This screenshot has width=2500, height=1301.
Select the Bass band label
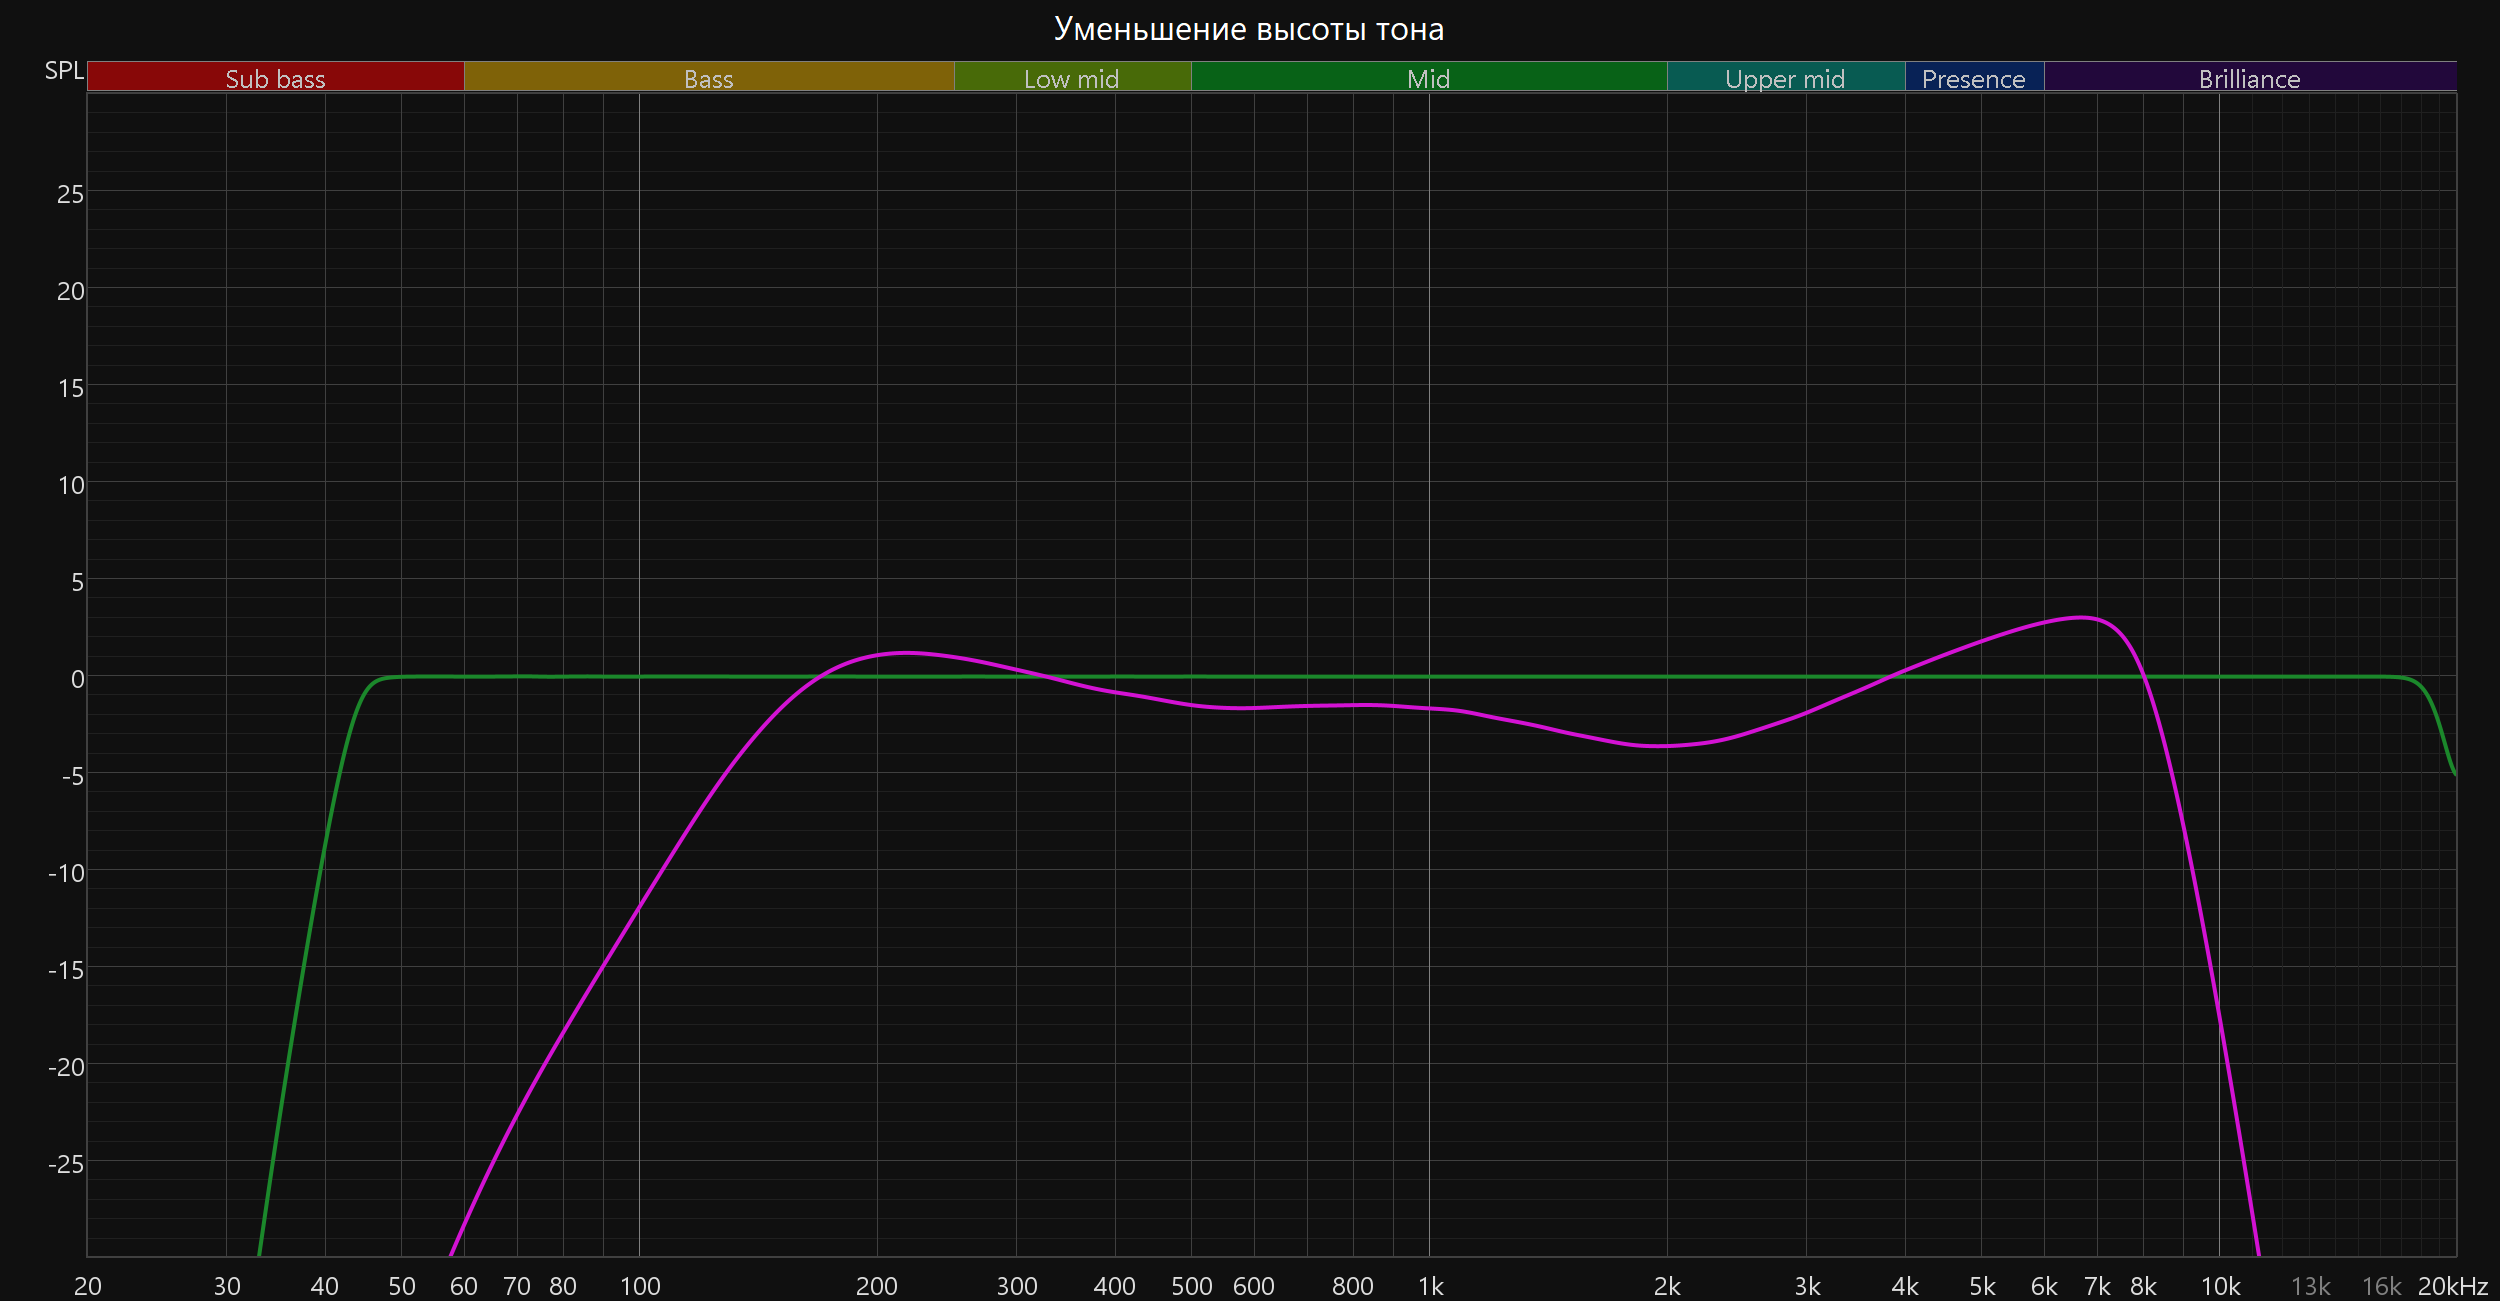(x=708, y=77)
